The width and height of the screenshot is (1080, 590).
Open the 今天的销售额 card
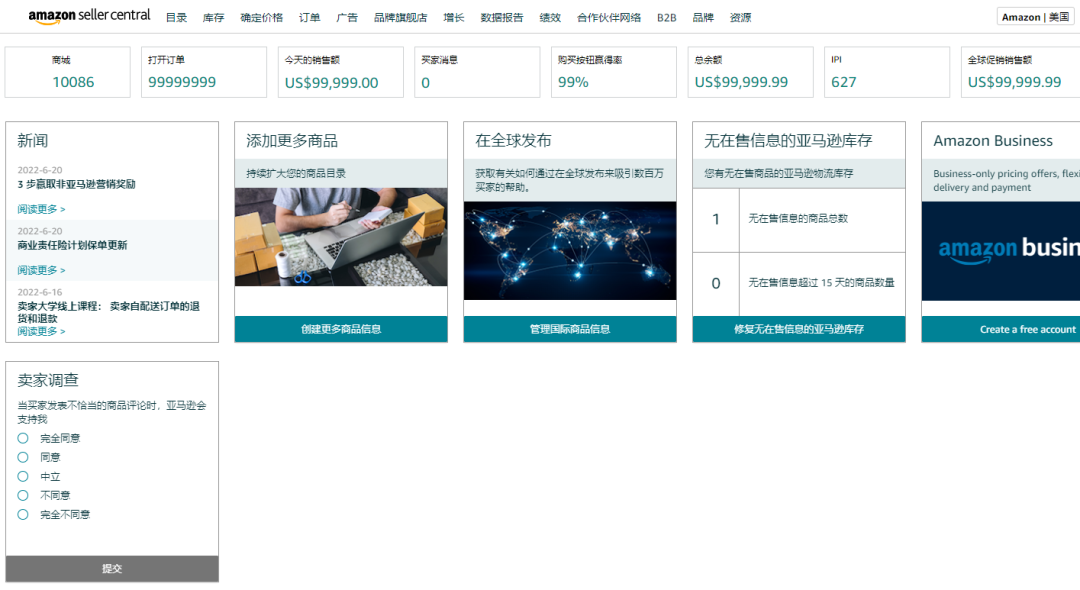[341, 72]
